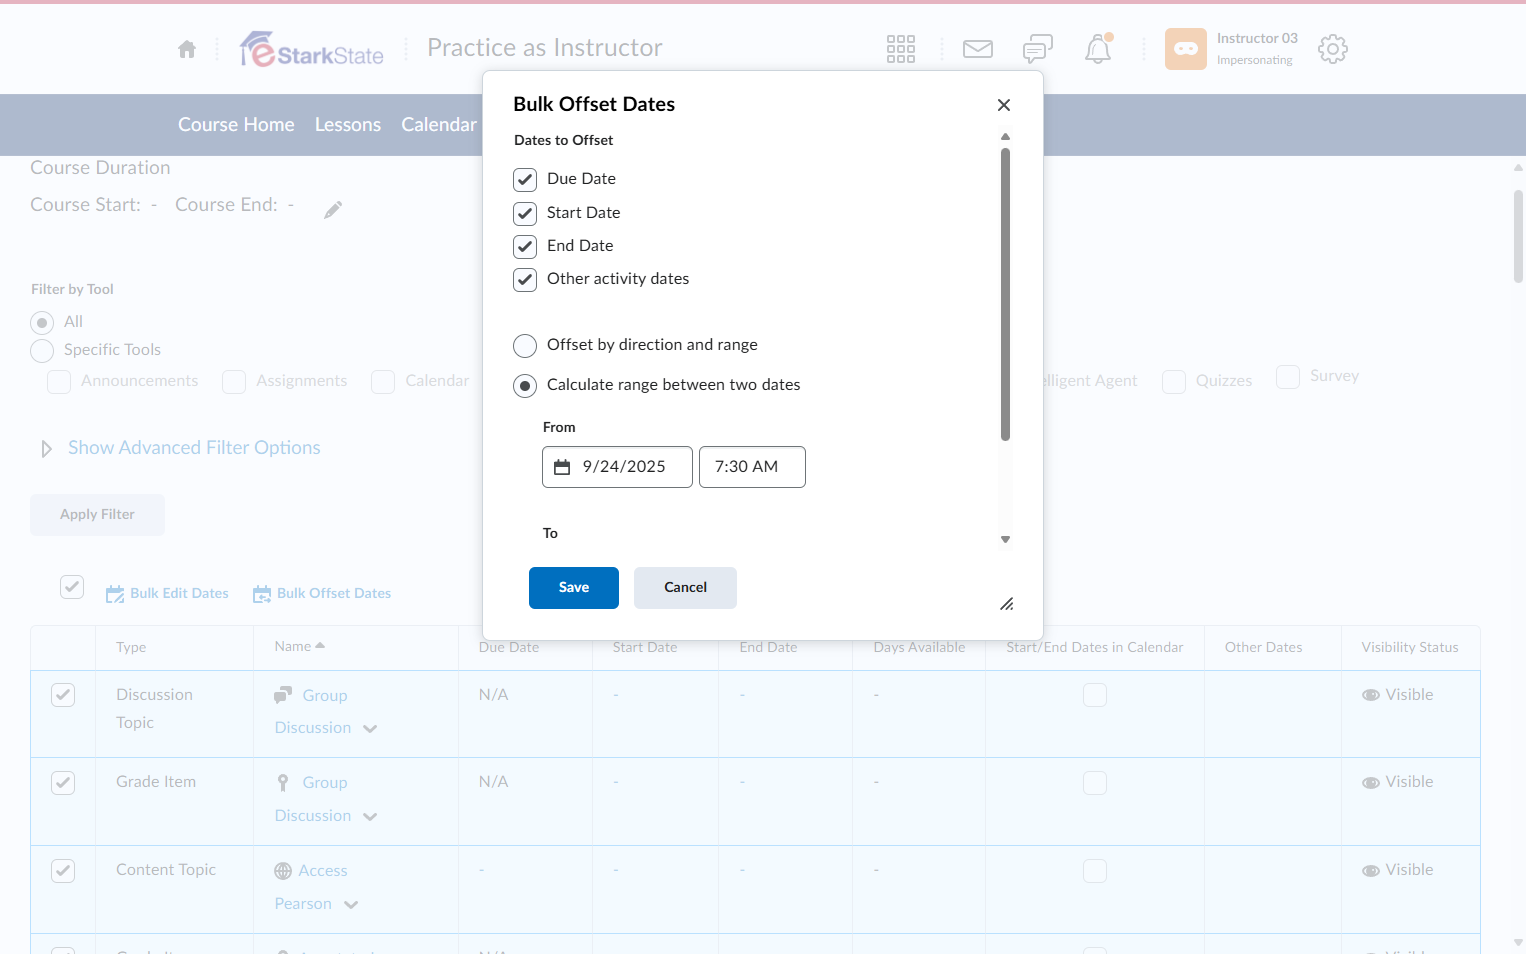
Task: Click the Bulk Offset Dates calendar icon
Action: [x=262, y=594]
